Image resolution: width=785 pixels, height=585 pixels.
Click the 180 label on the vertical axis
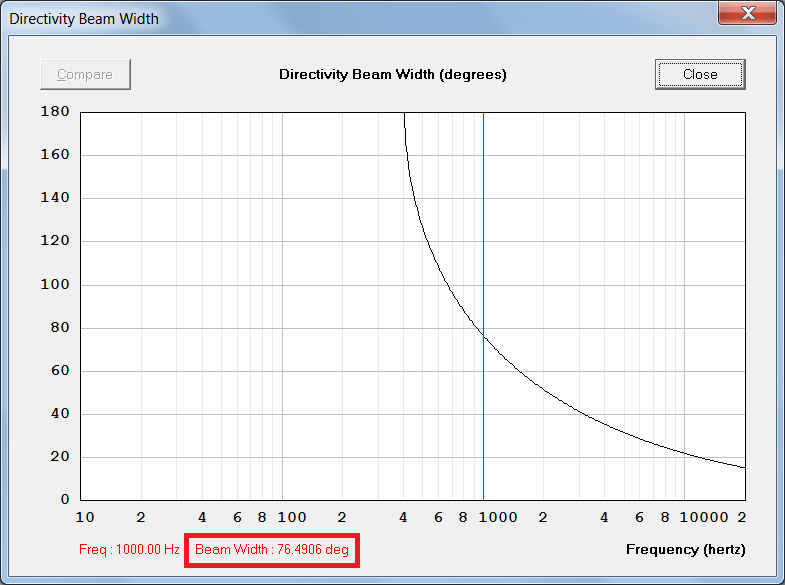pyautogui.click(x=55, y=111)
